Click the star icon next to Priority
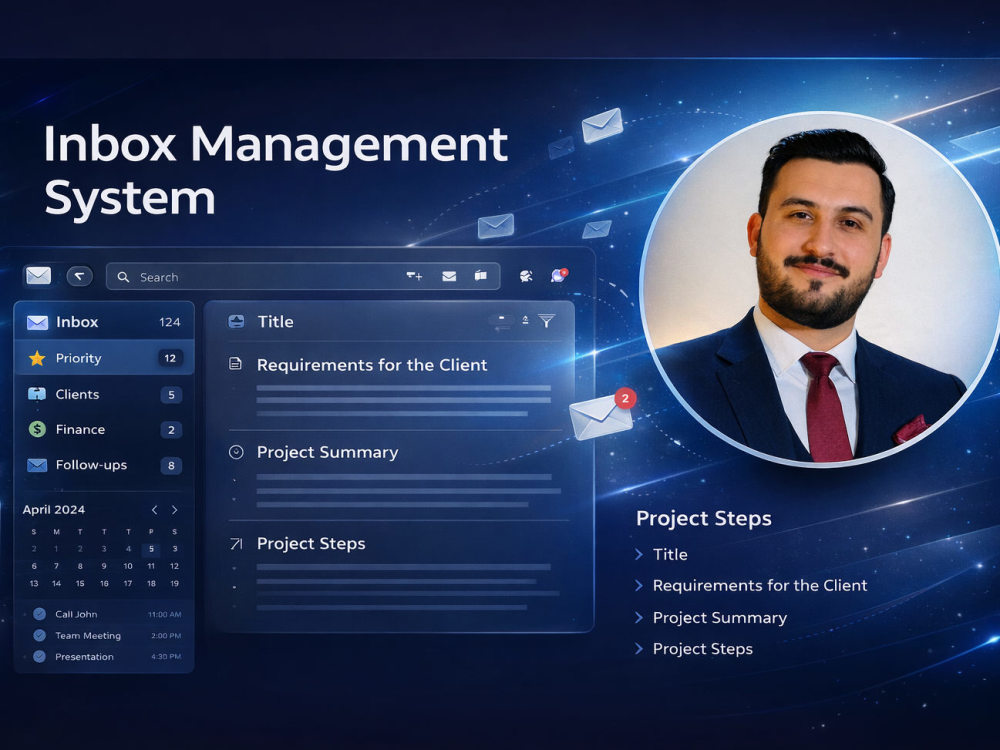This screenshot has width=1000, height=750. pyautogui.click(x=37, y=358)
